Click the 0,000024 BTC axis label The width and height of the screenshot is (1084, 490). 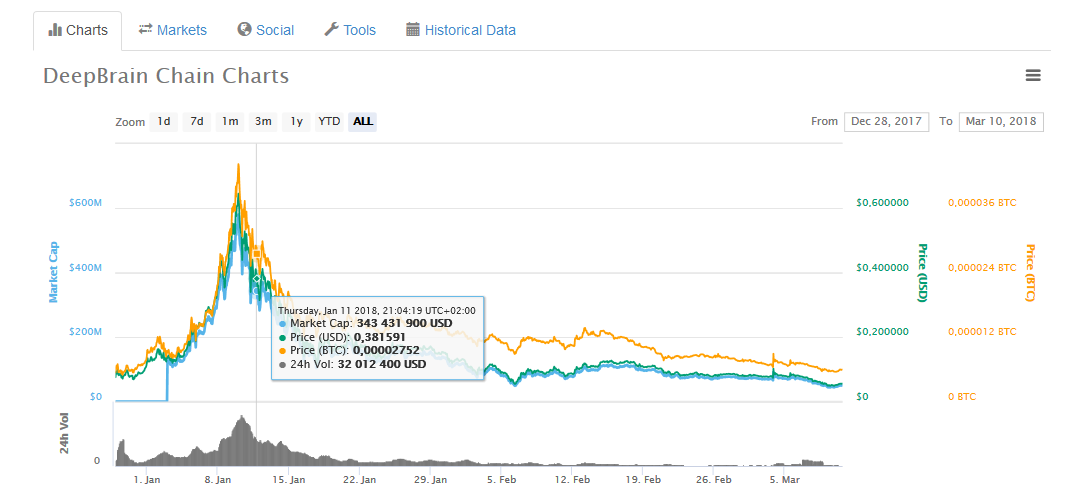click(982, 267)
